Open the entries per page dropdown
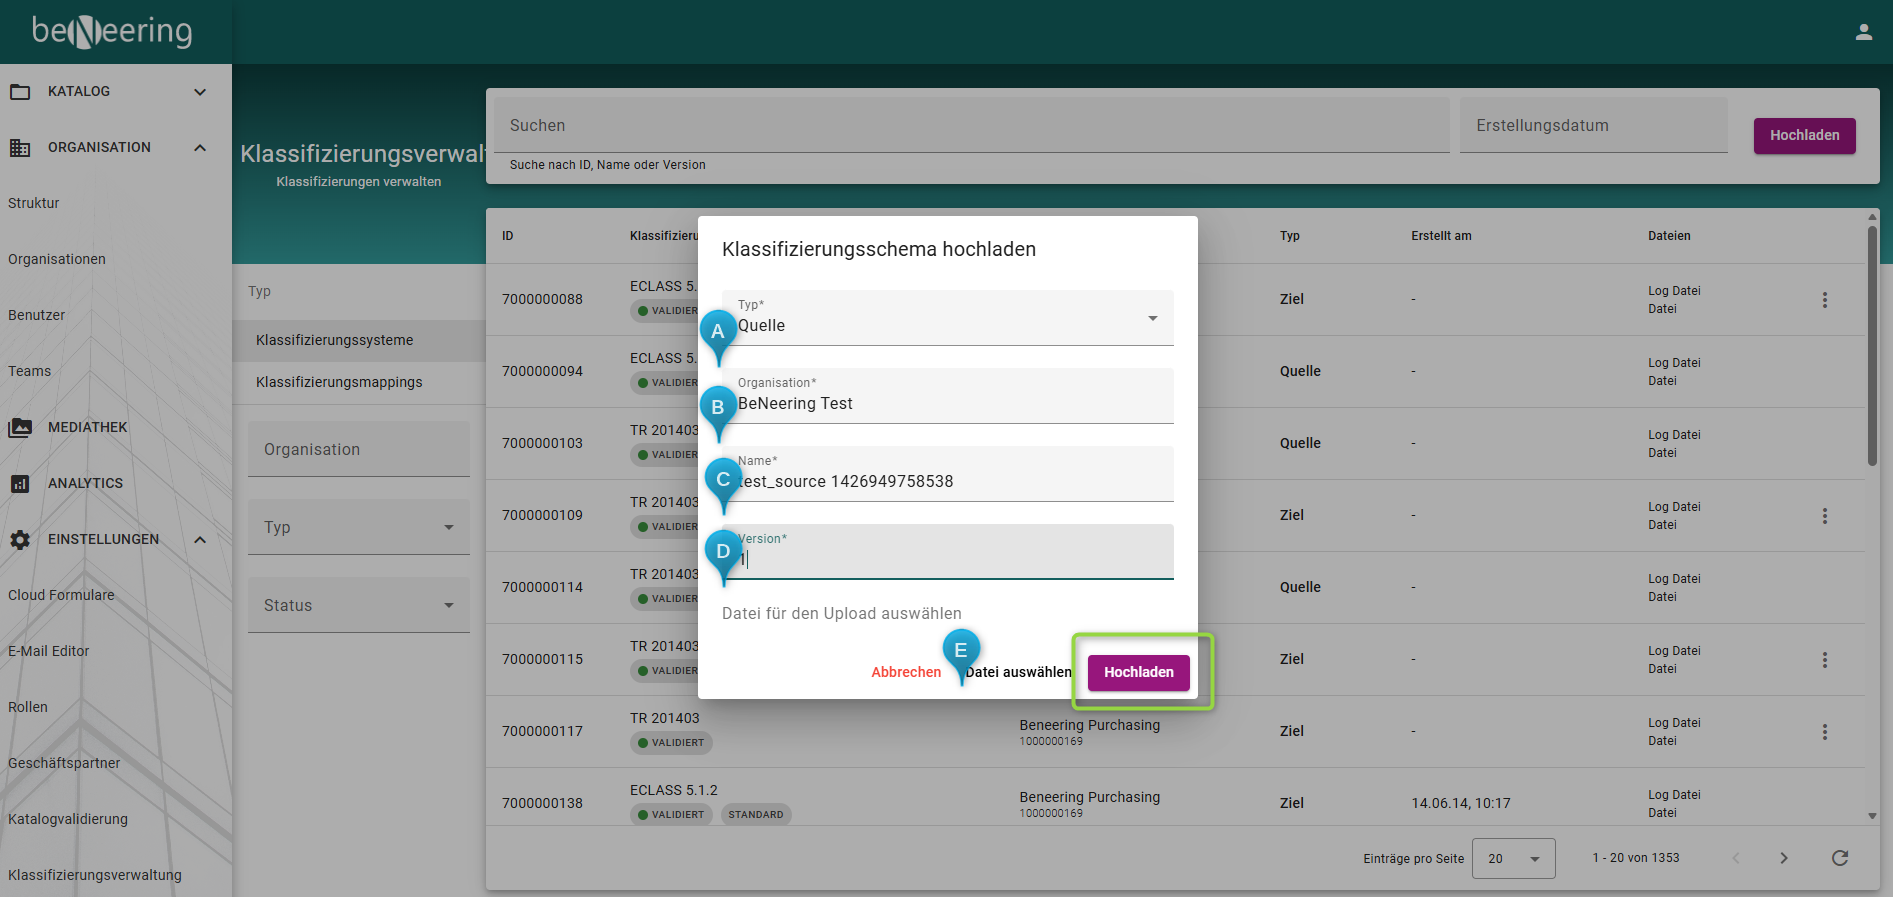Viewport: 1893px width, 897px height. click(1512, 859)
